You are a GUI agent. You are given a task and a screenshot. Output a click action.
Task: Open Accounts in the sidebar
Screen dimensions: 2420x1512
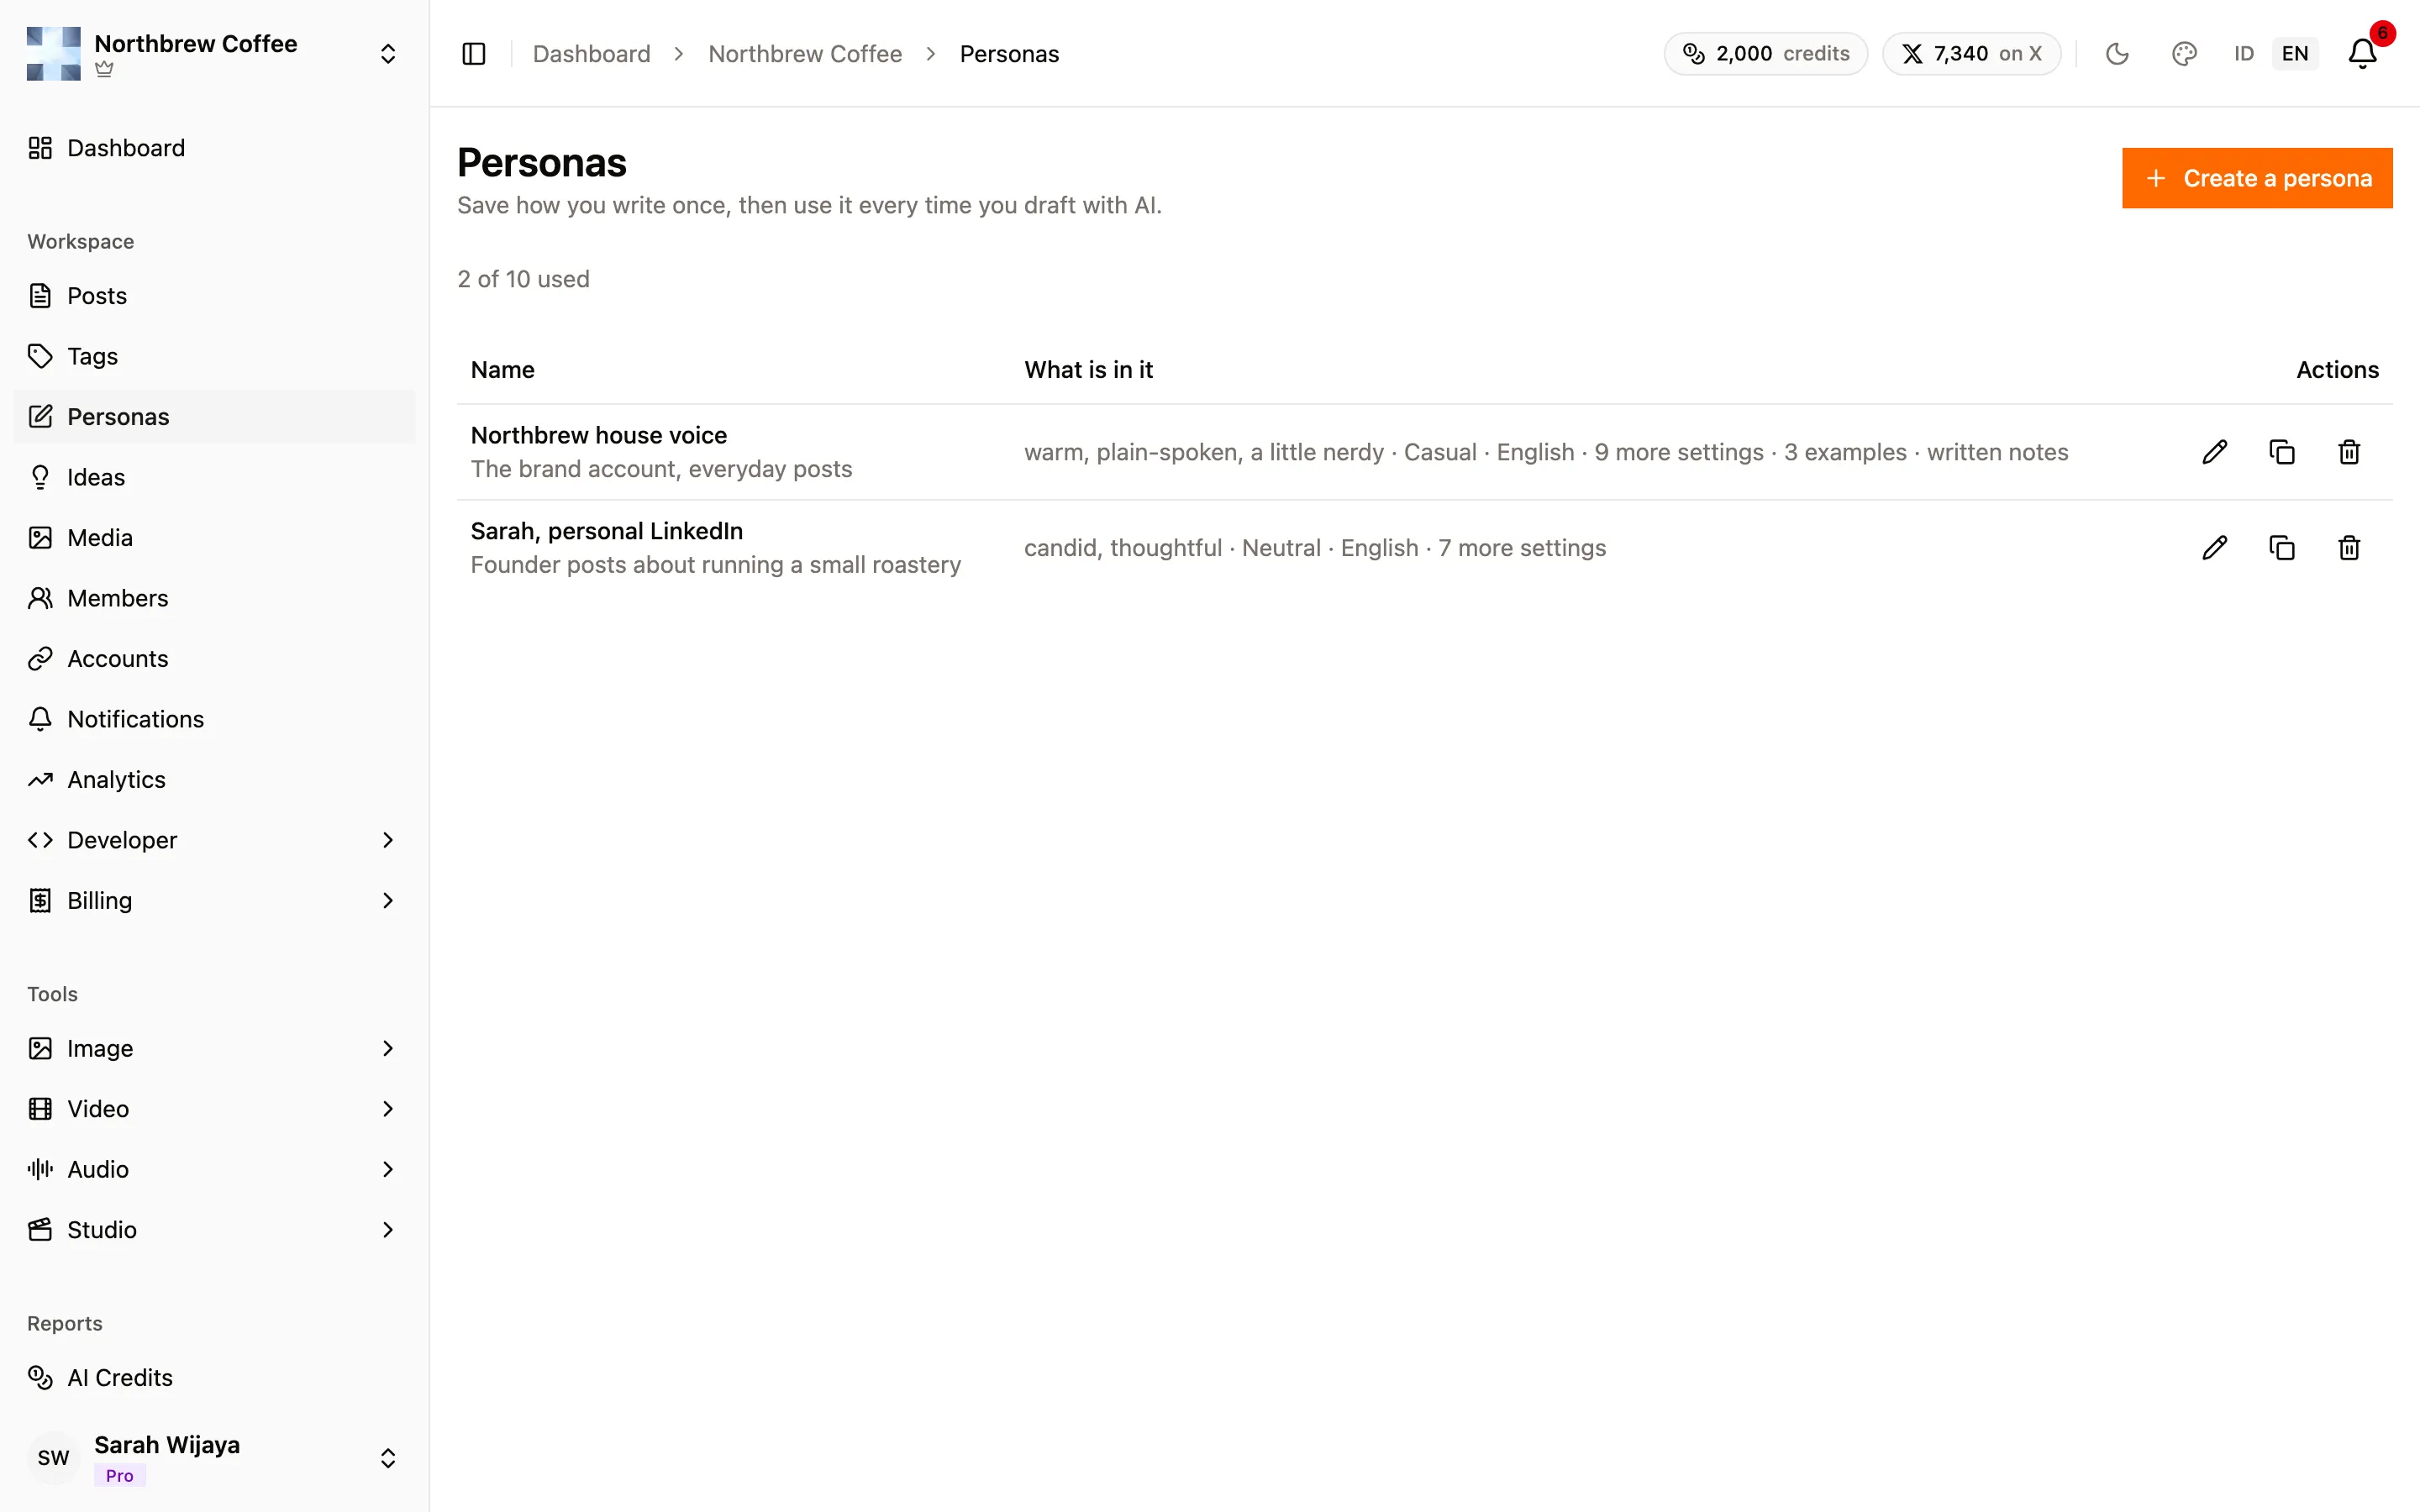click(x=214, y=659)
